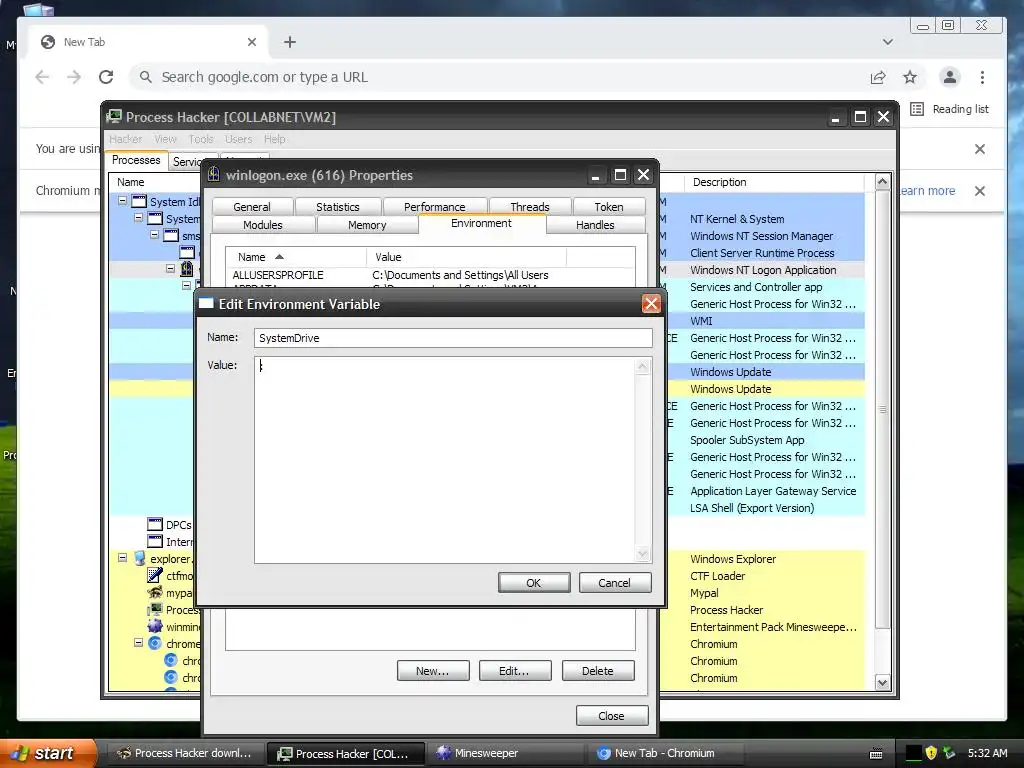Click the security shield tray icon
The height and width of the screenshot is (768, 1024).
pos(931,753)
